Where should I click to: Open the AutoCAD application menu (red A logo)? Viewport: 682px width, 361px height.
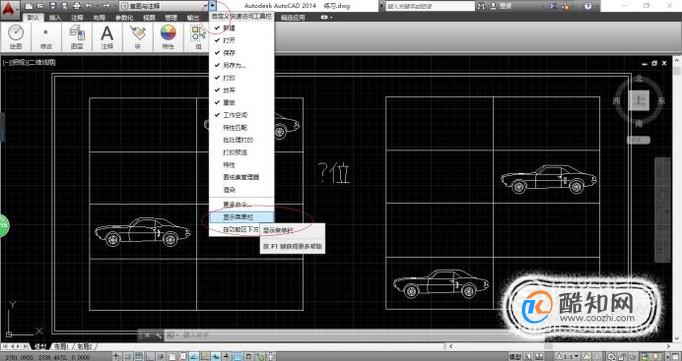click(x=10, y=7)
